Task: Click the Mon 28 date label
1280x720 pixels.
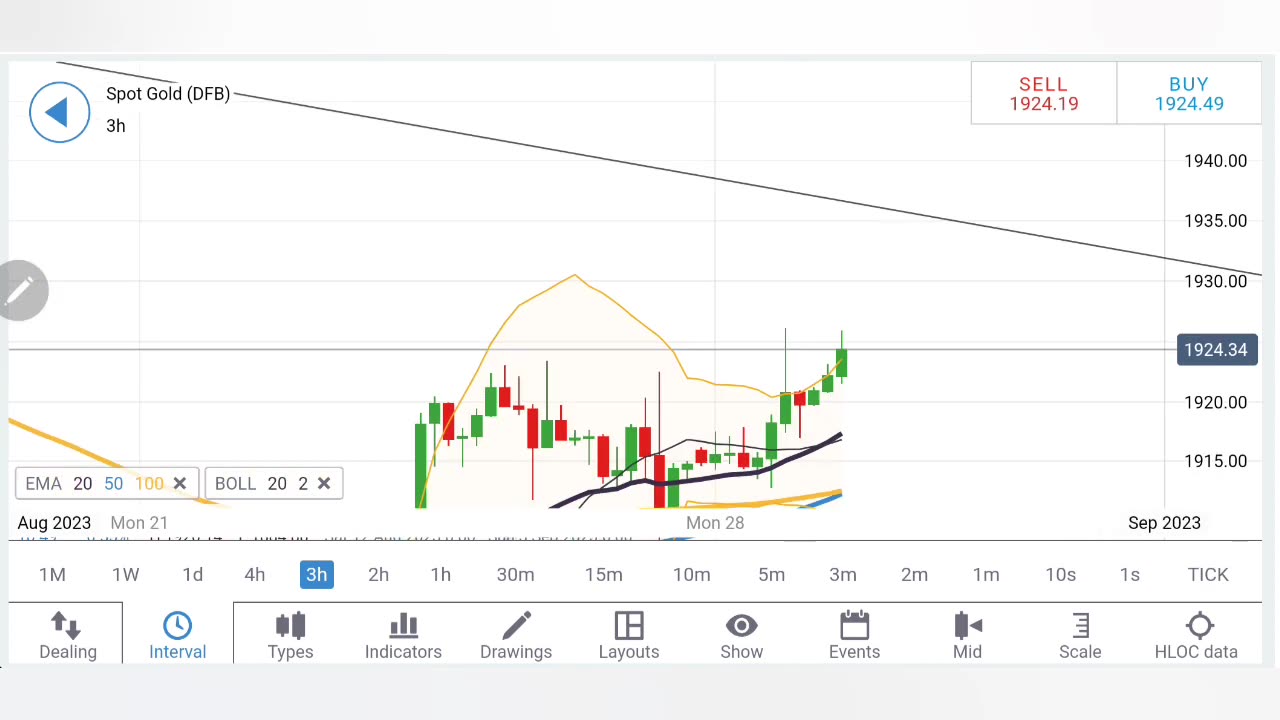Action: 715,523
